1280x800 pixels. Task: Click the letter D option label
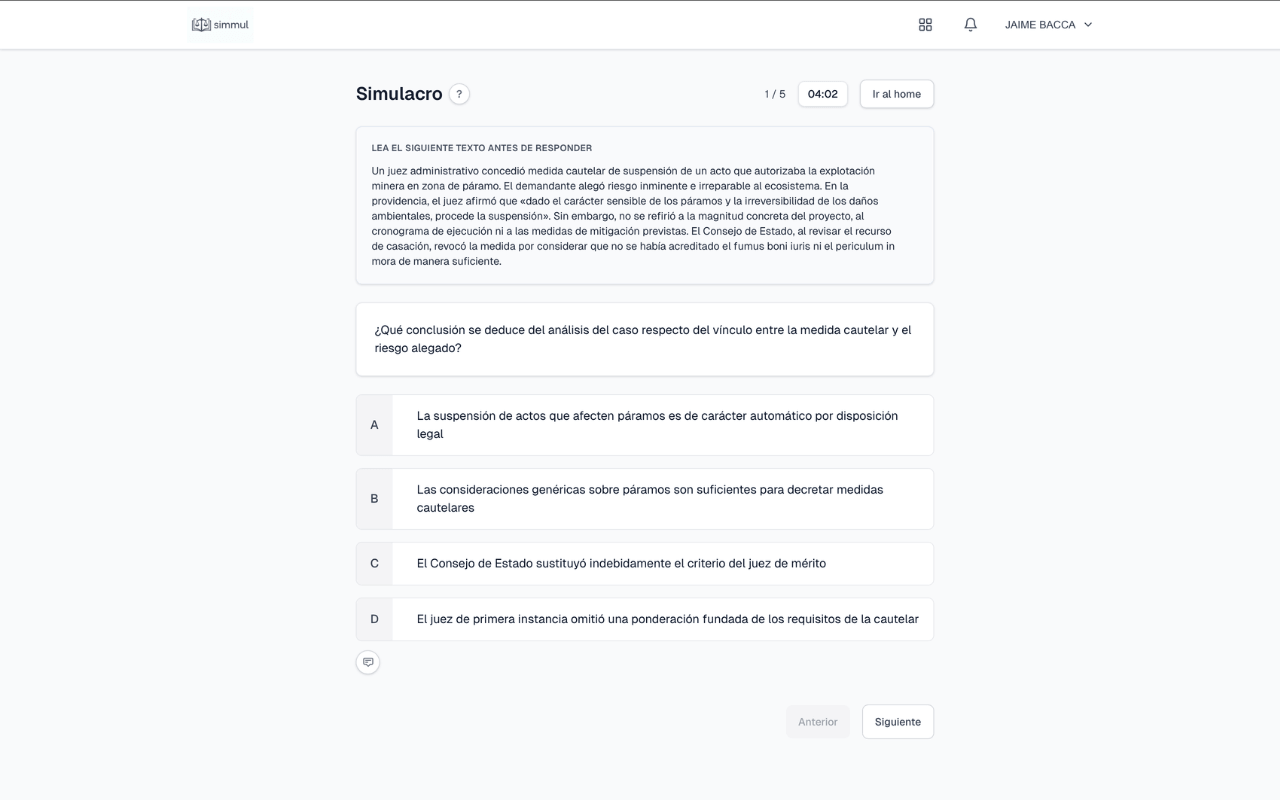pyautogui.click(x=374, y=619)
